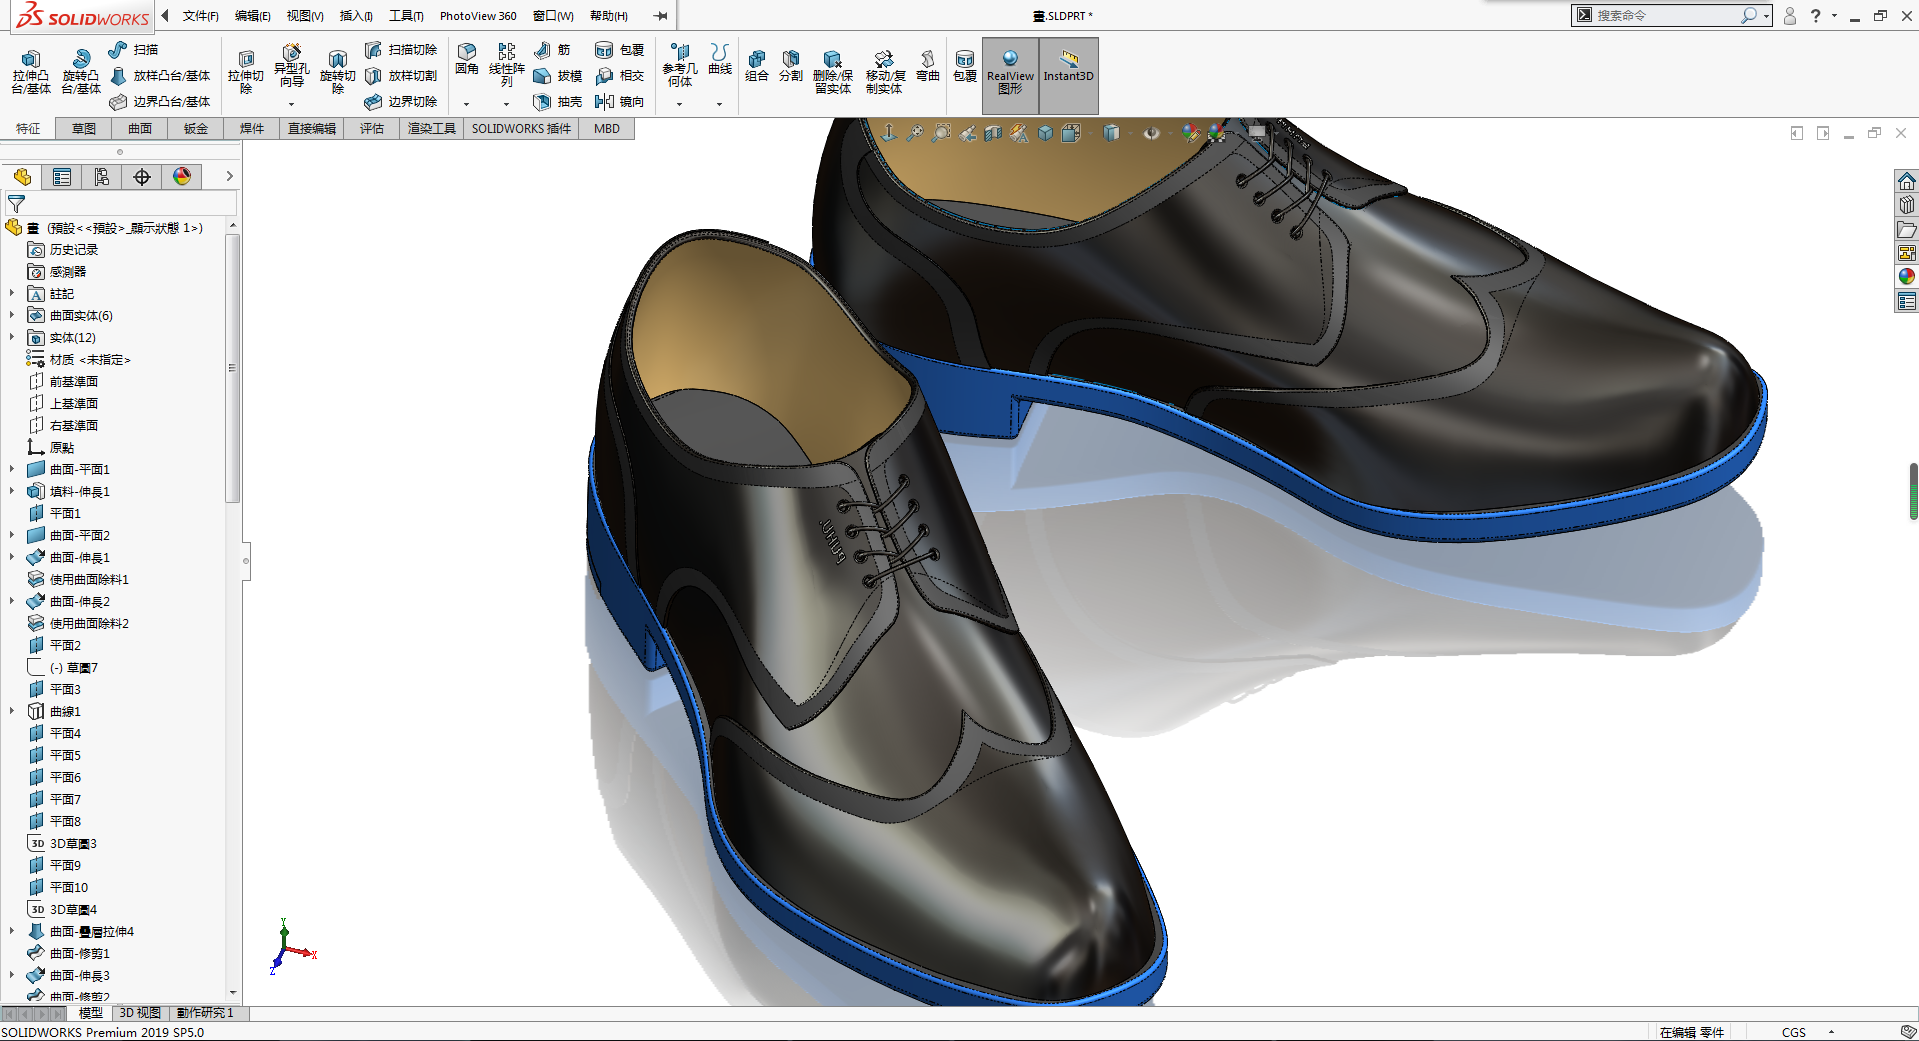Click the CGS unit system status button
The image size is (1919, 1041).
pyautogui.click(x=1794, y=1032)
